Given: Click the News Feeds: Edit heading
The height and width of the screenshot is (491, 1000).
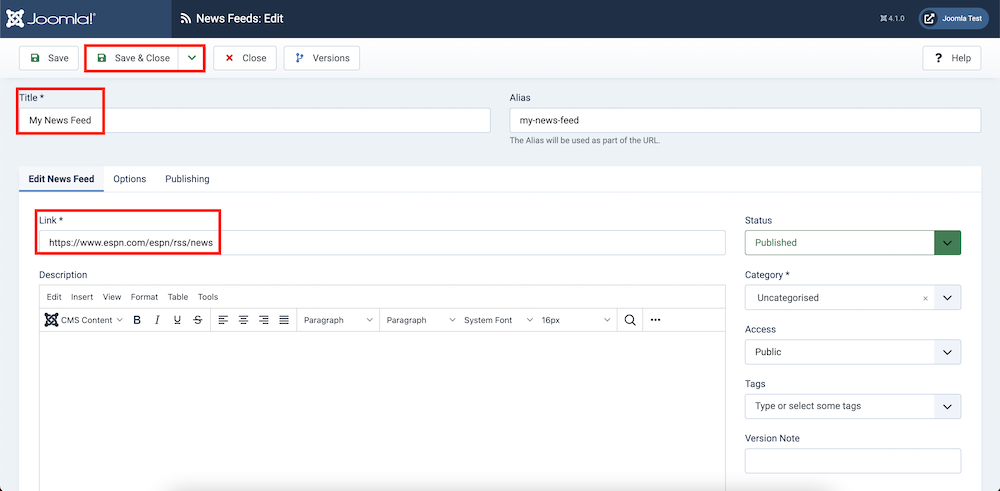Looking at the screenshot, I should point(239,18).
